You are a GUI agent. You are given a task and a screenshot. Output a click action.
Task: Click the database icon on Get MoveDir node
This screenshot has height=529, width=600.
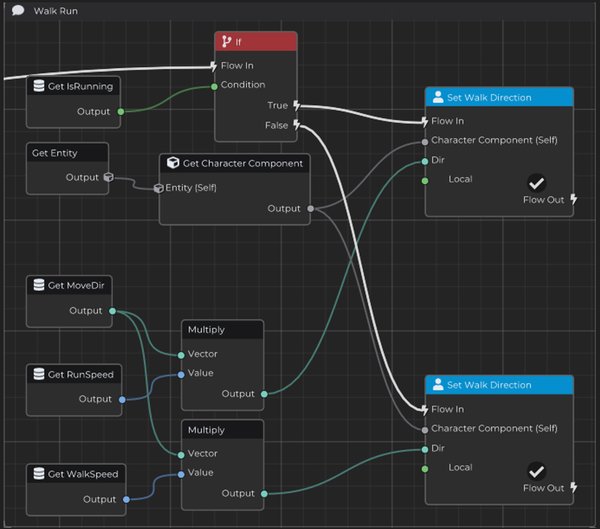[x=39, y=285]
